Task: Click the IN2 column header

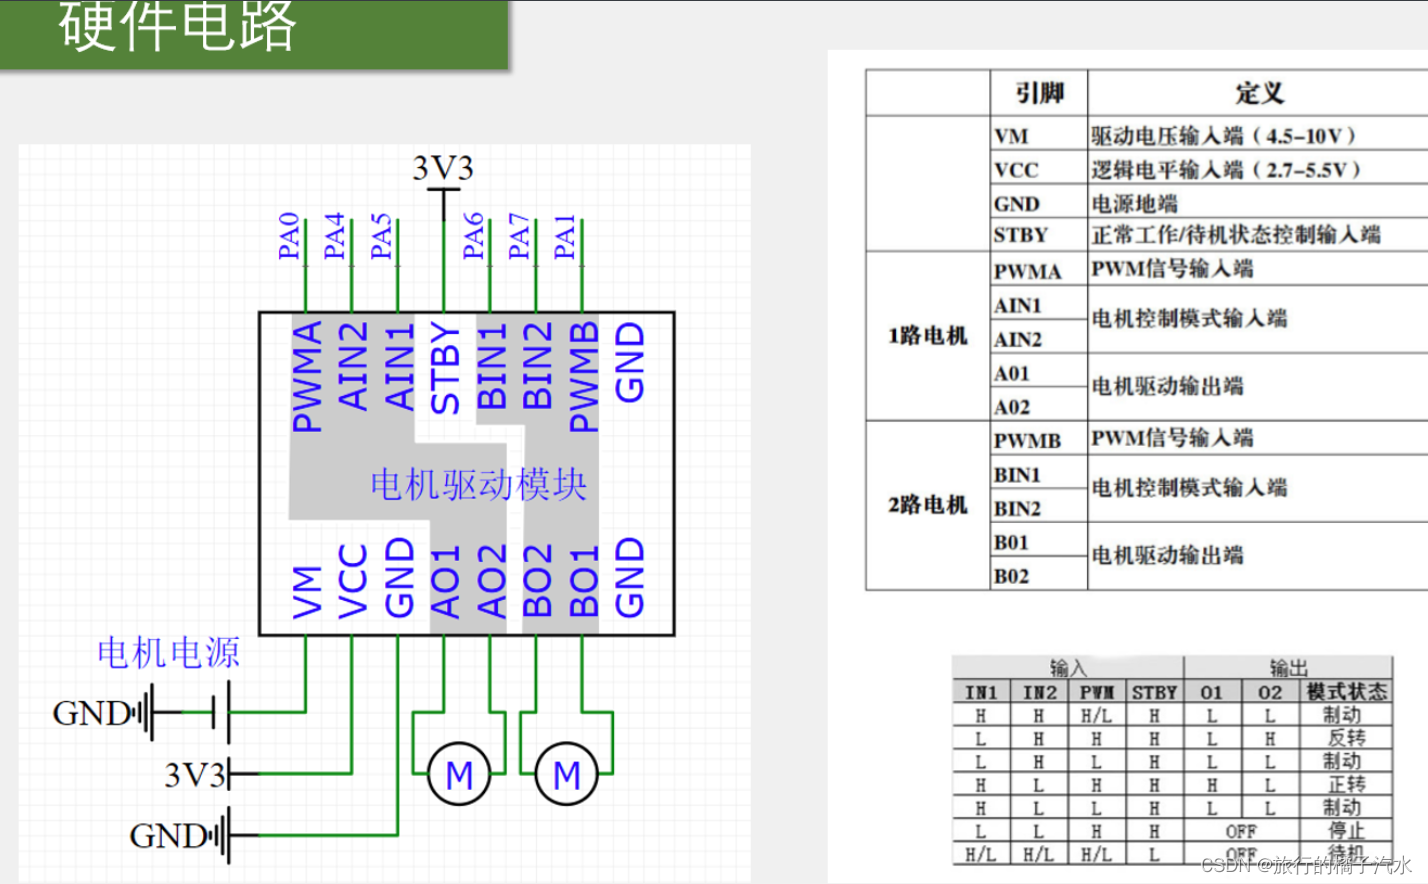Action: (x=1039, y=692)
